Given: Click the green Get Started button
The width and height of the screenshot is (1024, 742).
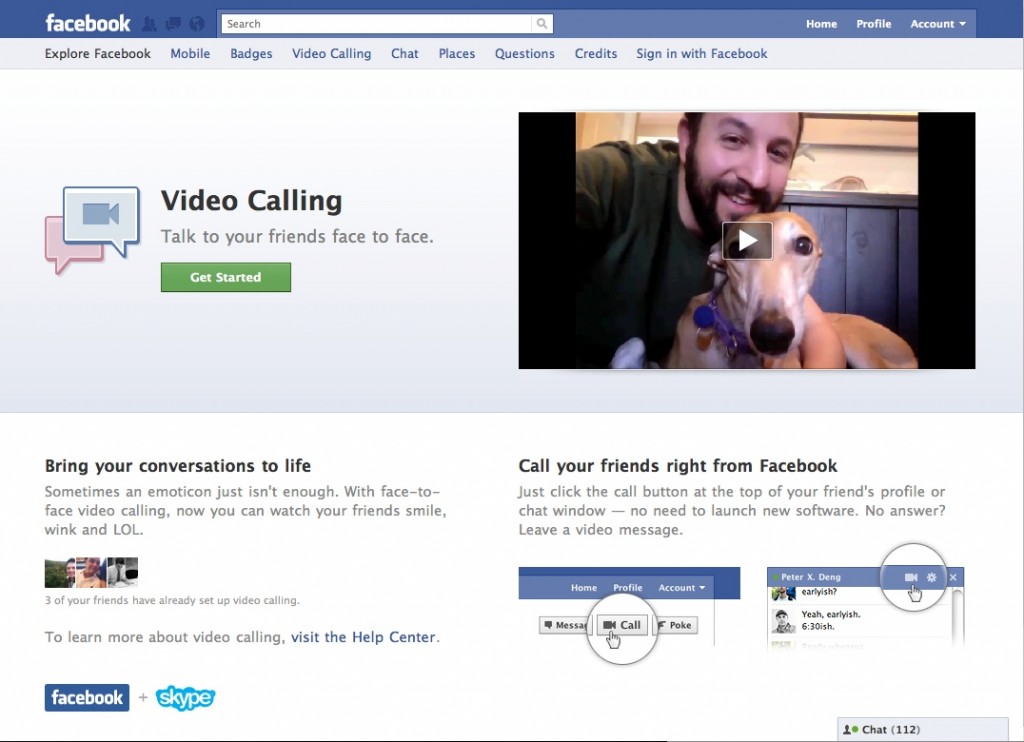Looking at the screenshot, I should tap(226, 277).
